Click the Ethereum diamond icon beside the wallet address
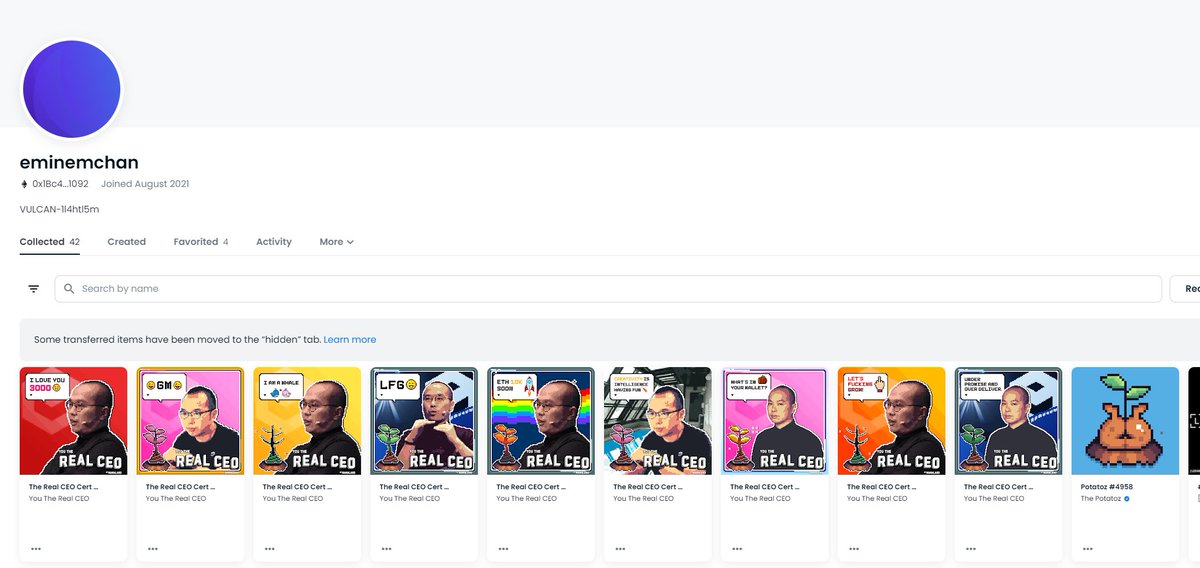This screenshot has width=1200, height=568. [x=24, y=184]
